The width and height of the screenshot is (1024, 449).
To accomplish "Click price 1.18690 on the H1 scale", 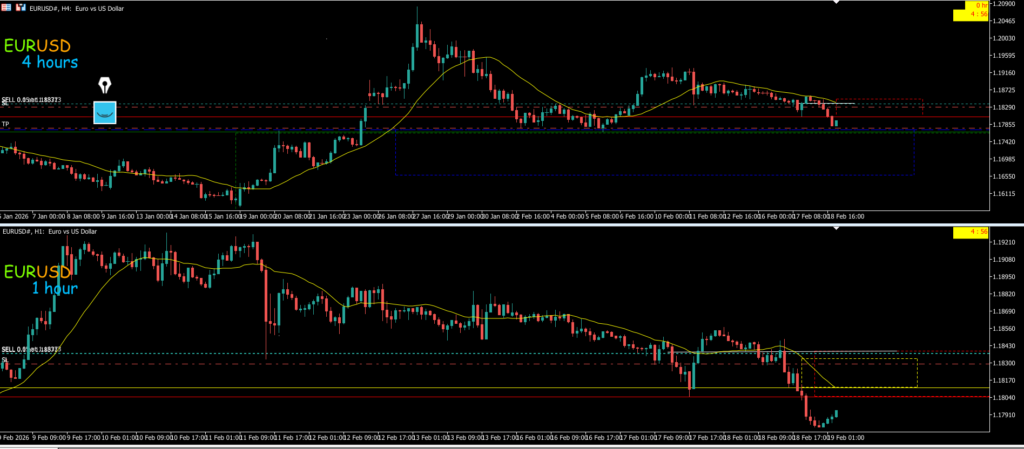I will (1006, 311).
